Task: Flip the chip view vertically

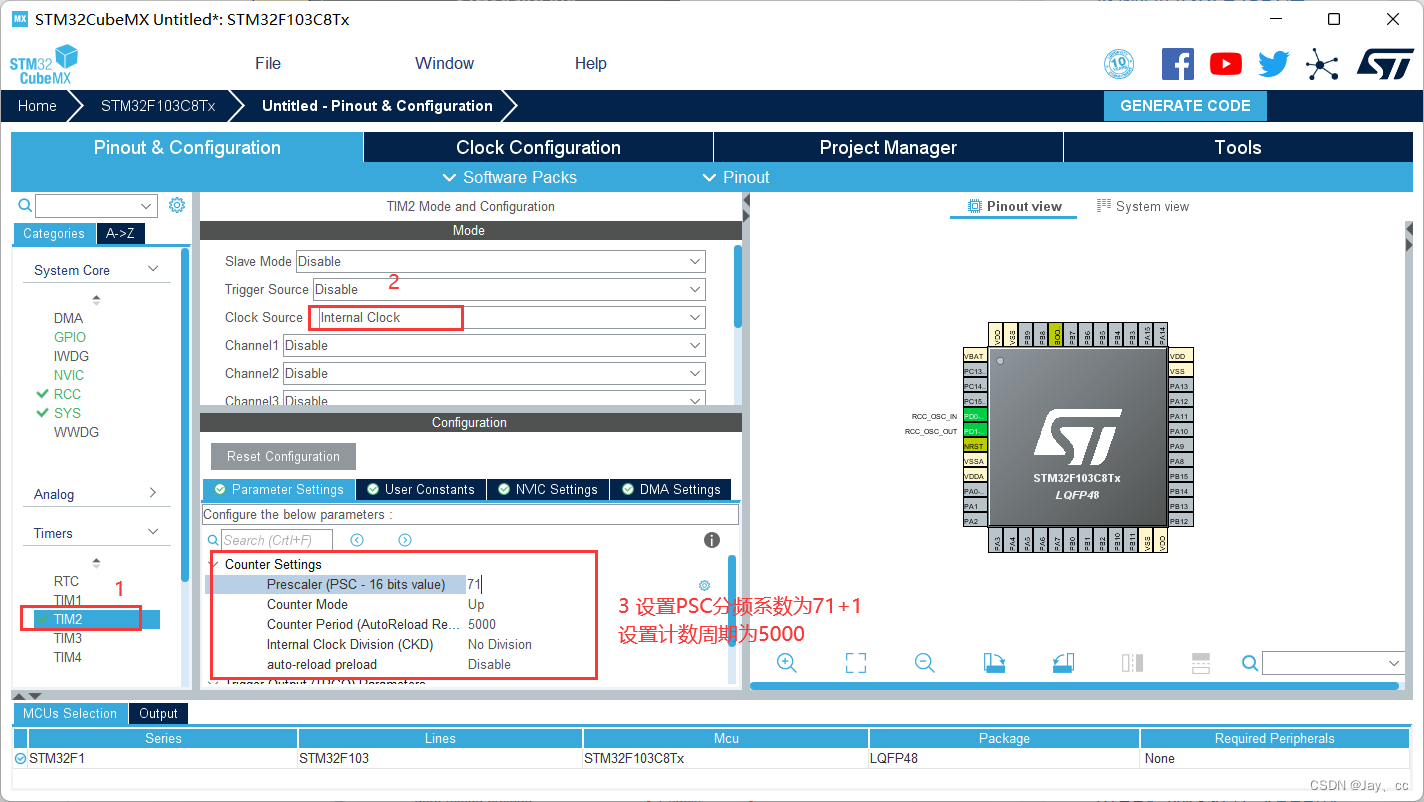Action: [1201, 663]
